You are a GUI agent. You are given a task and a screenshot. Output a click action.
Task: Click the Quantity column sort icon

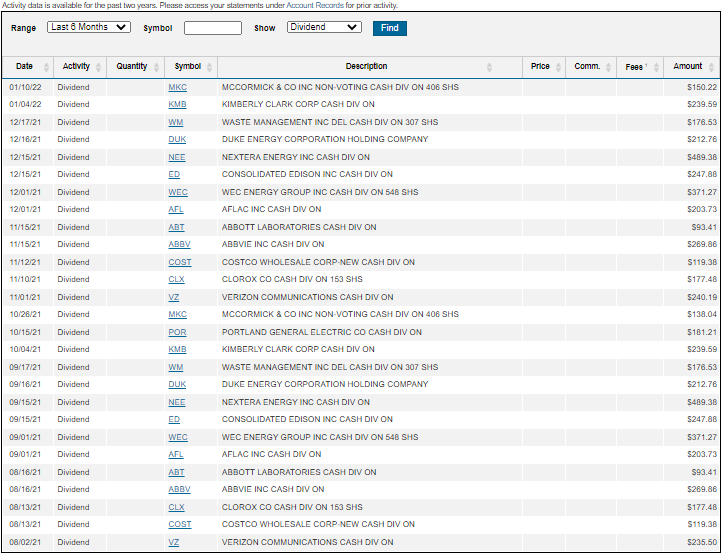click(x=156, y=67)
